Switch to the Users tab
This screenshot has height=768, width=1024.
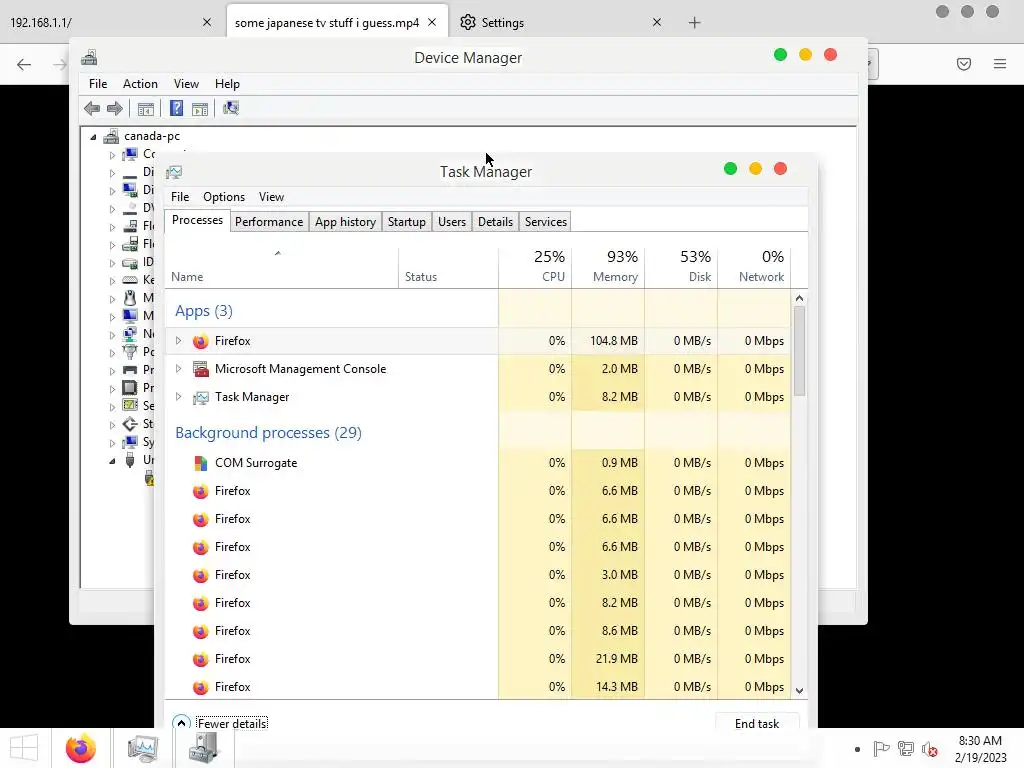tap(452, 222)
